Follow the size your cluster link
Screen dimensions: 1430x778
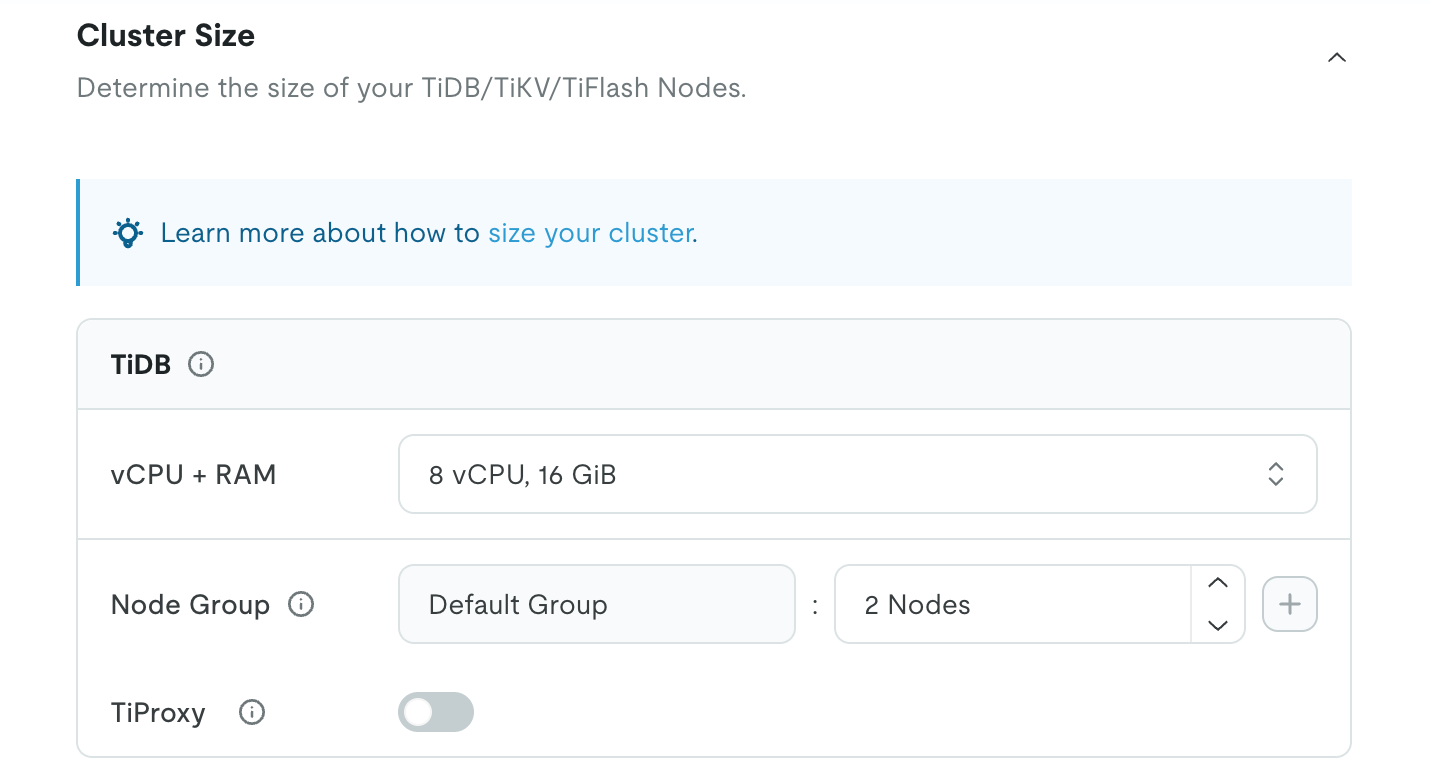(x=590, y=232)
